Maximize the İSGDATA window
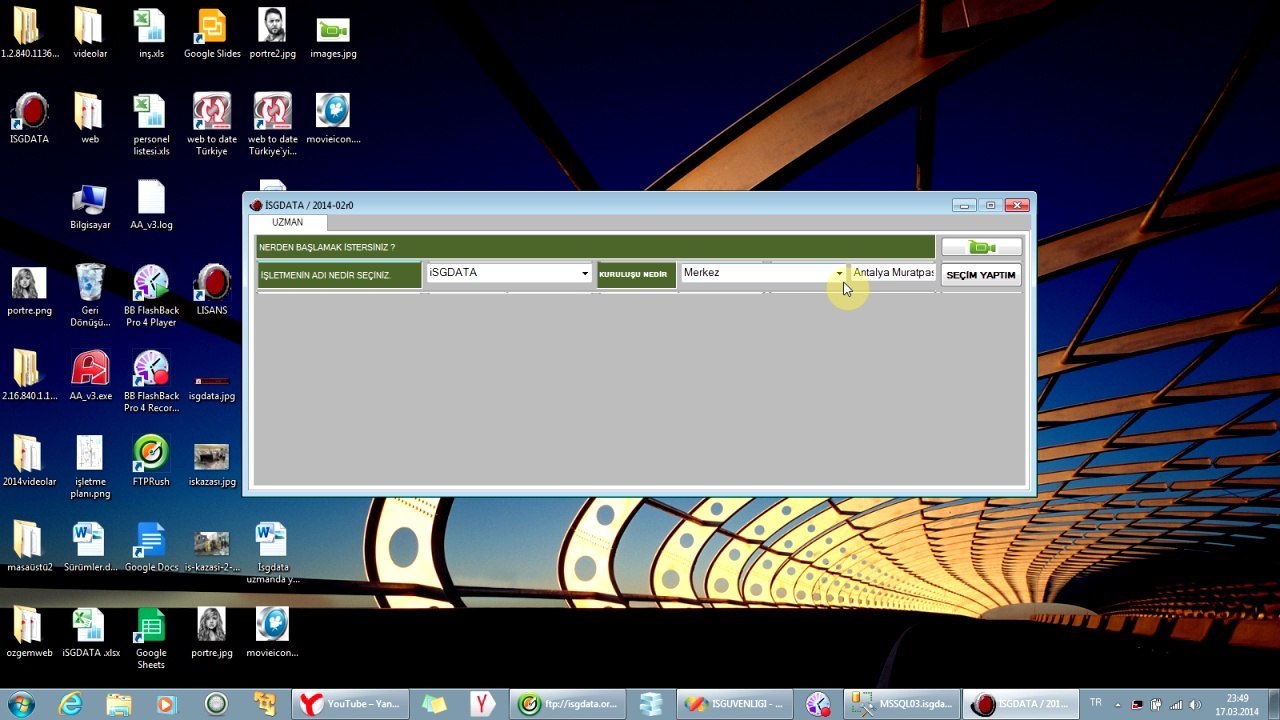 [990, 205]
